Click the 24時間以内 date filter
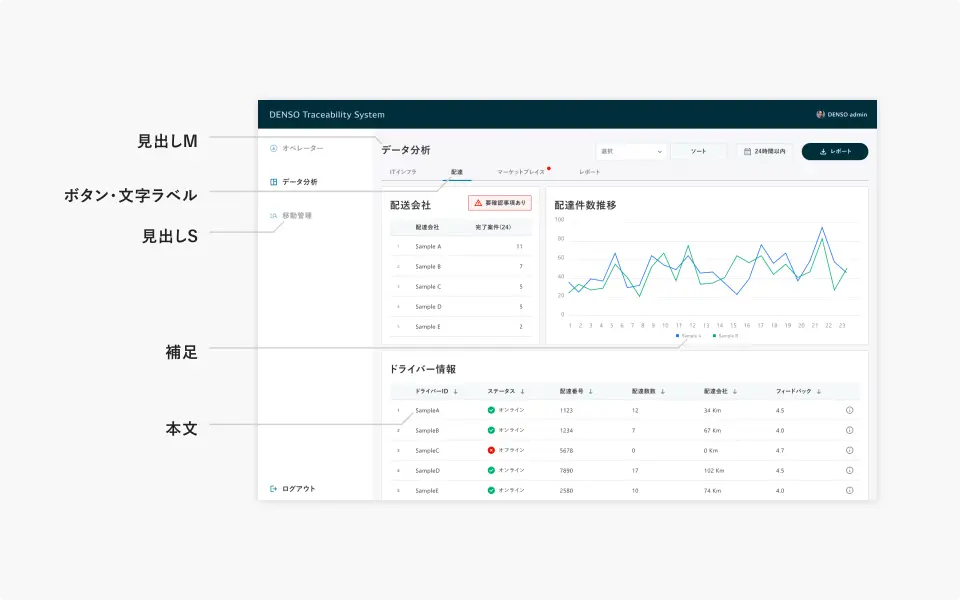This screenshot has height=600, width=960. tap(765, 152)
